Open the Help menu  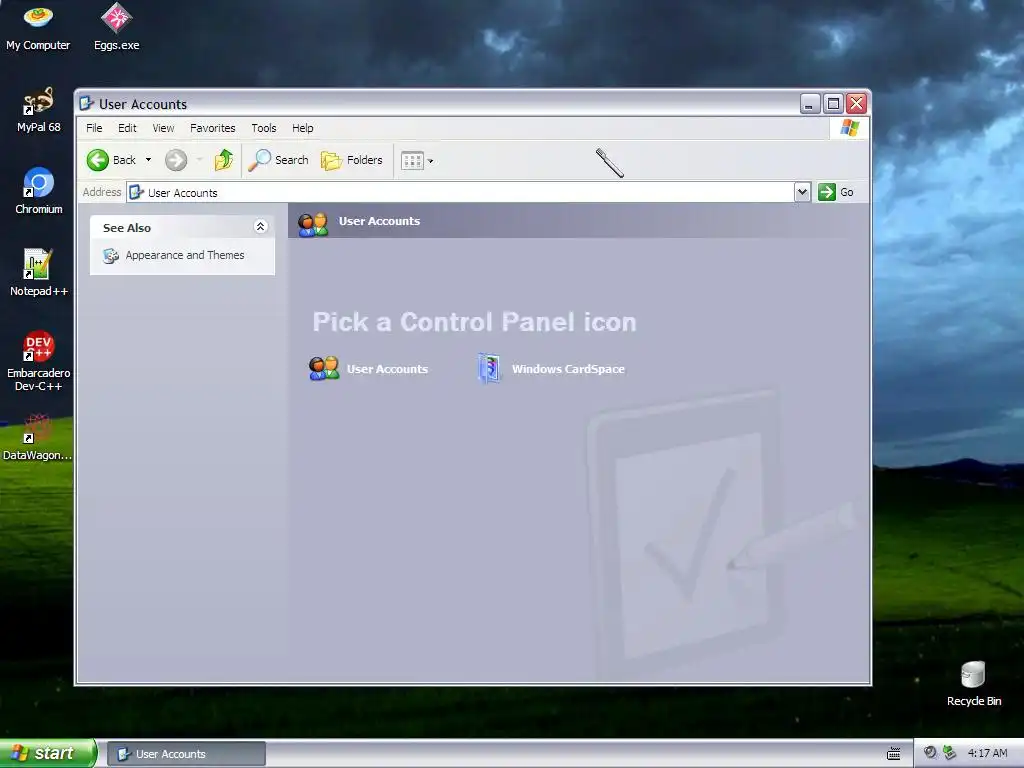coord(302,128)
